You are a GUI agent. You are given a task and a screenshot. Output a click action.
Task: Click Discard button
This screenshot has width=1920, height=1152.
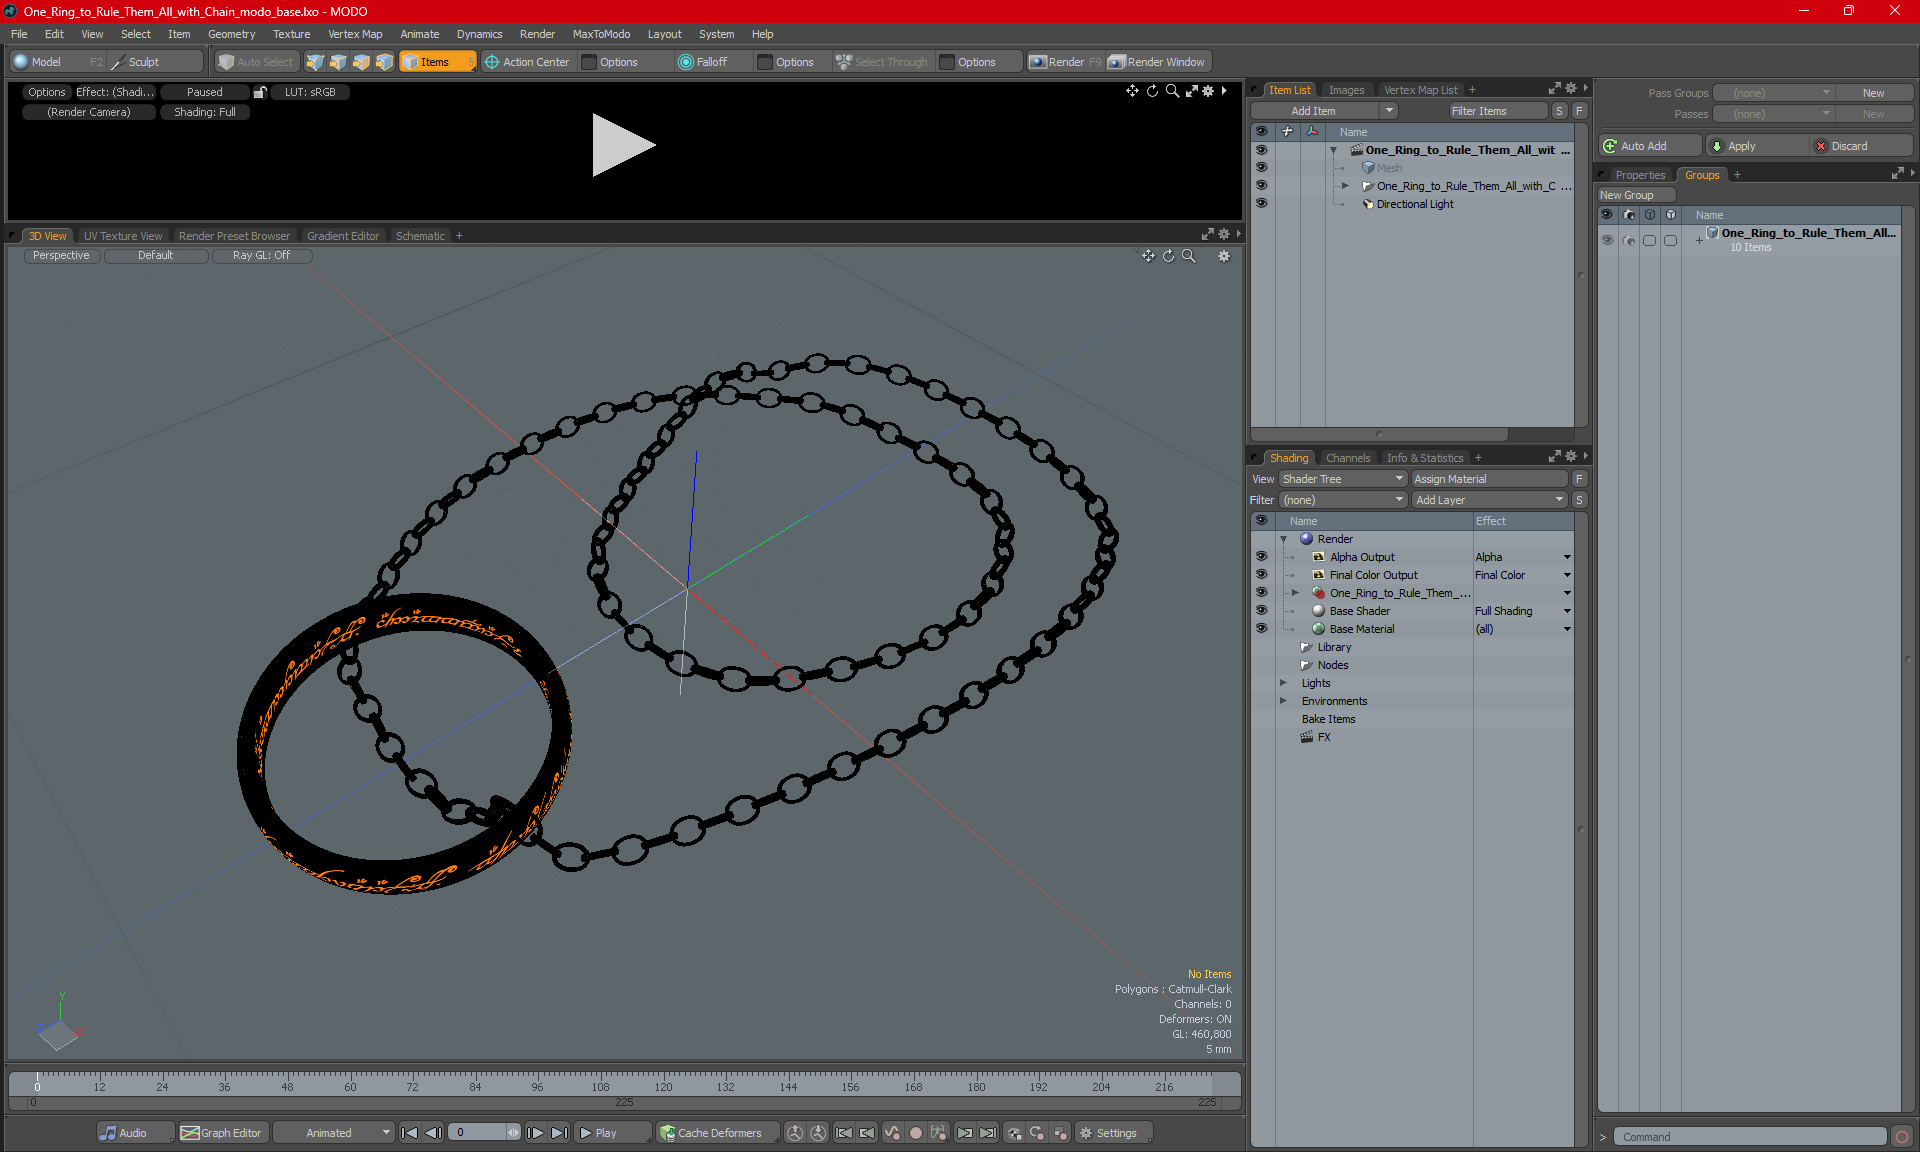[1860, 146]
